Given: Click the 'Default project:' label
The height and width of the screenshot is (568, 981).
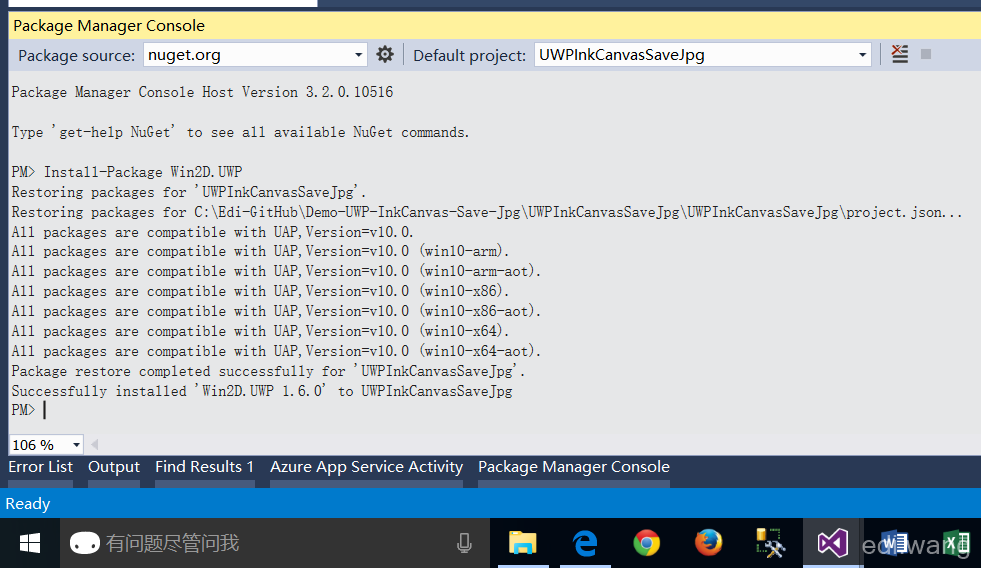Looking at the screenshot, I should click(469, 55).
